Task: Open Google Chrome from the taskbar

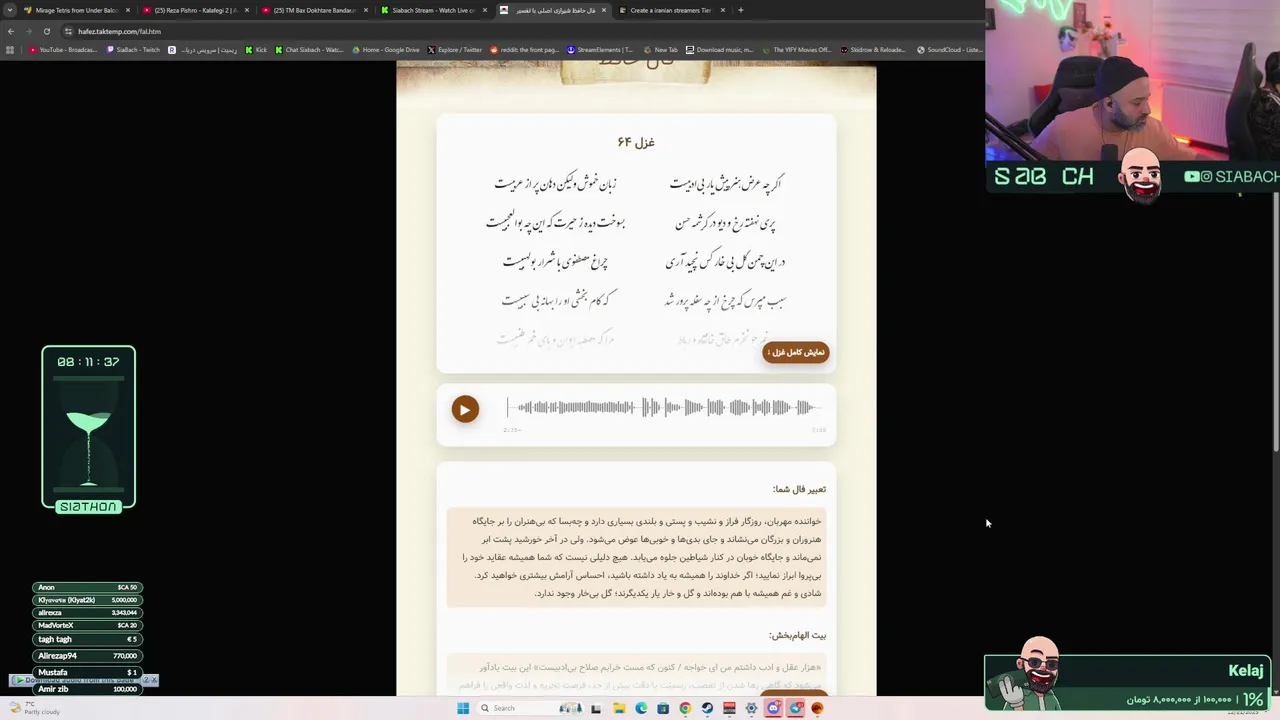Action: (x=685, y=708)
